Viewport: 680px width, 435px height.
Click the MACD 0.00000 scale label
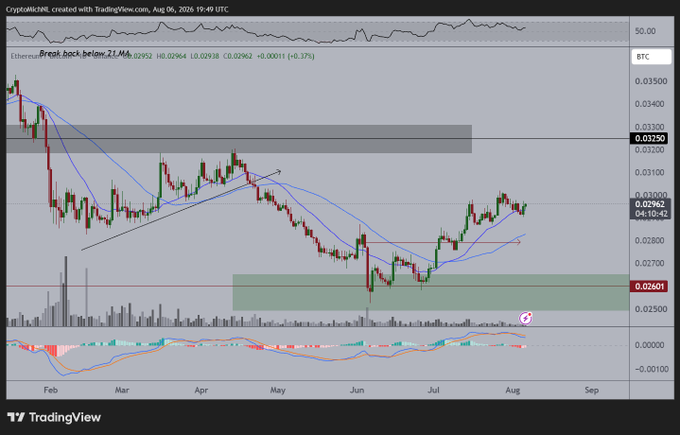coord(649,345)
